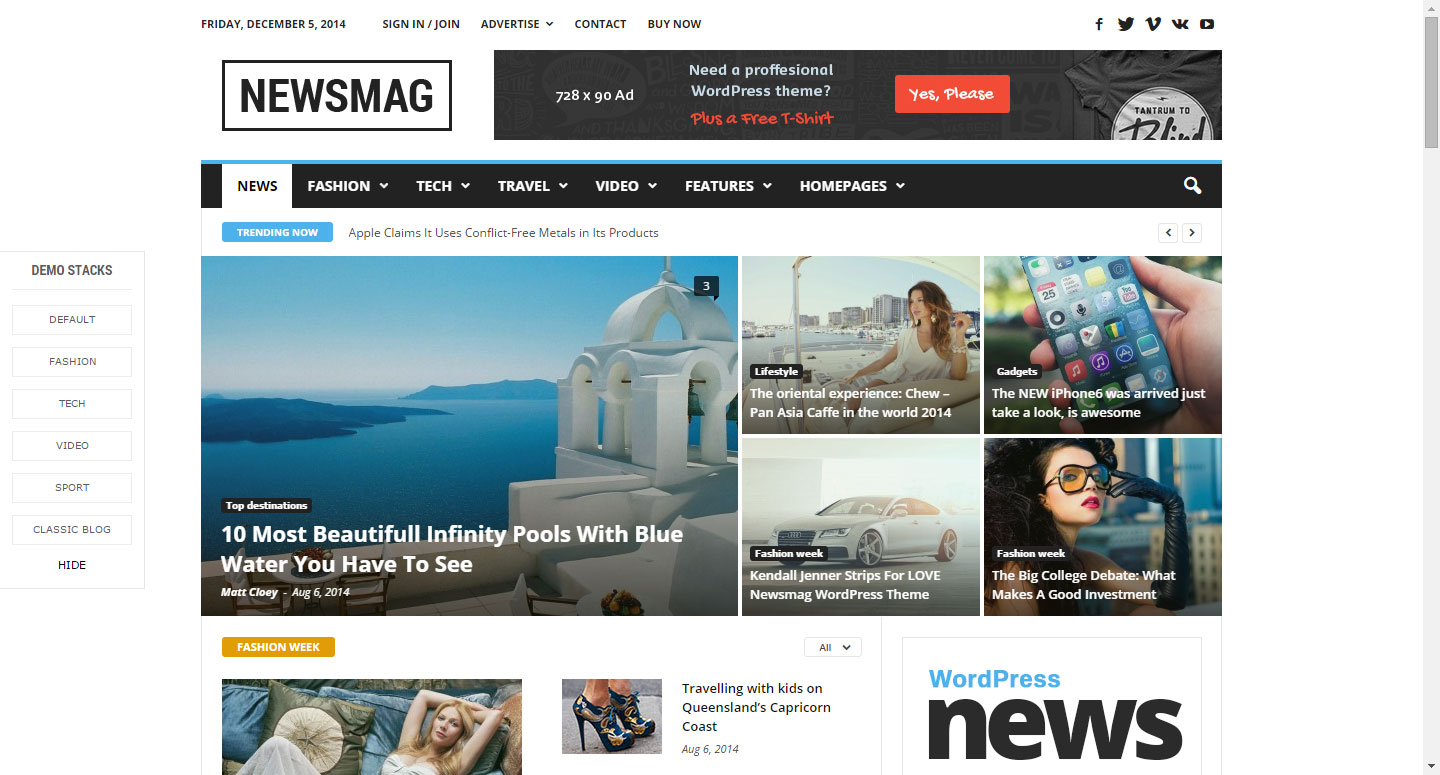Image resolution: width=1440 pixels, height=775 pixels.
Task: Click Sign In / Join
Action: click(x=421, y=24)
